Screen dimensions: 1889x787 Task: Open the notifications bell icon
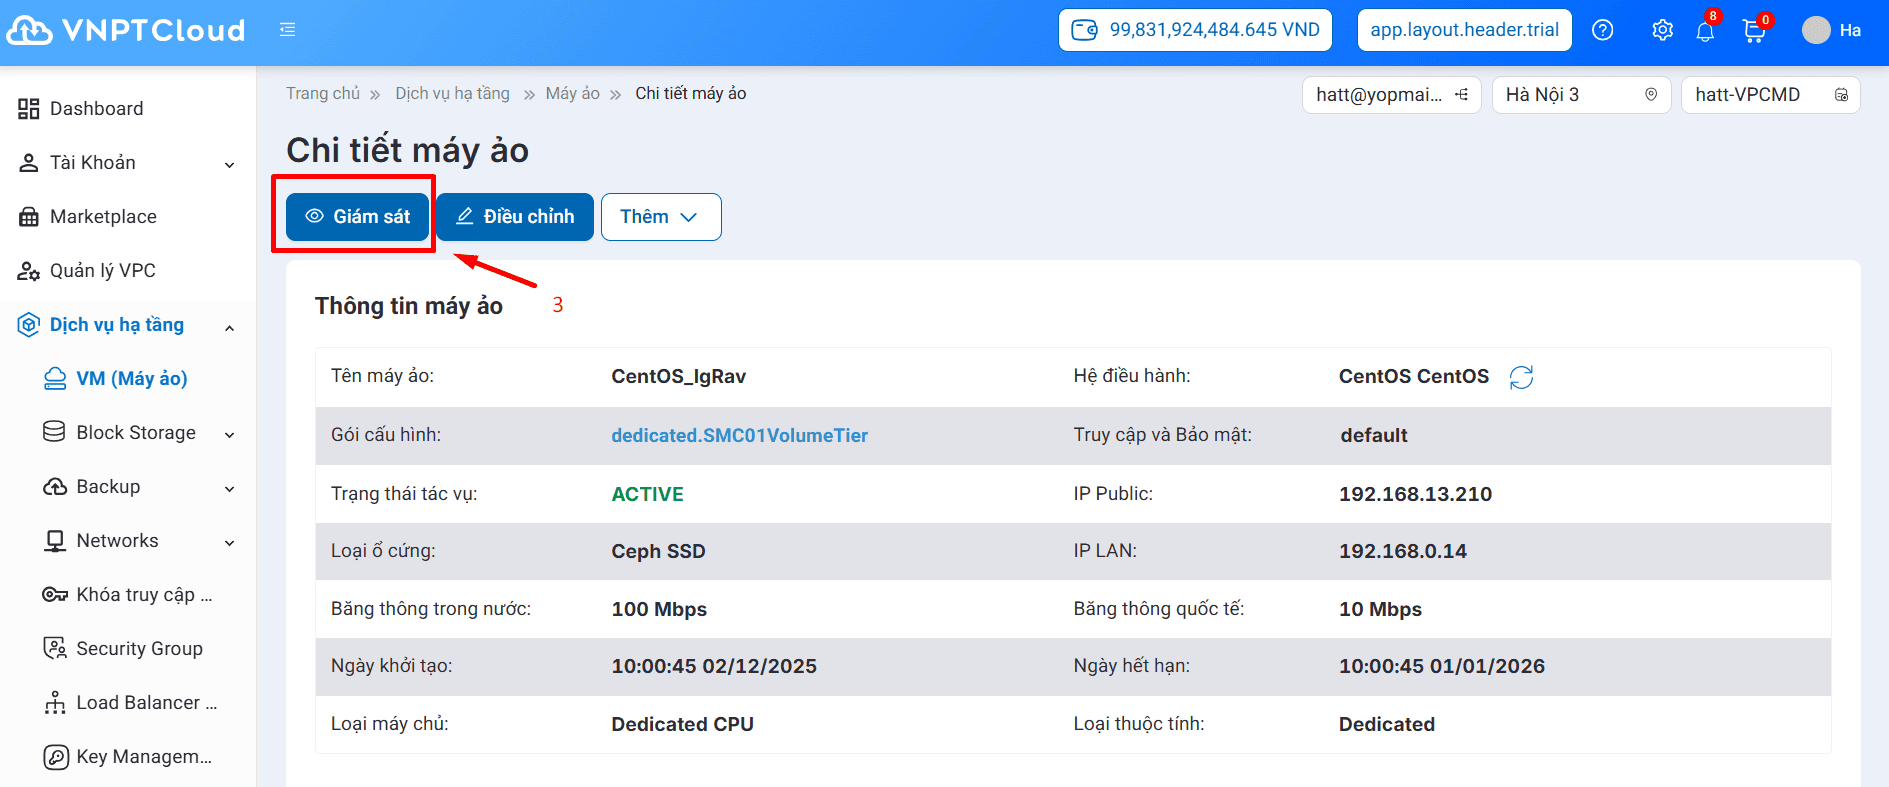pos(1705,31)
